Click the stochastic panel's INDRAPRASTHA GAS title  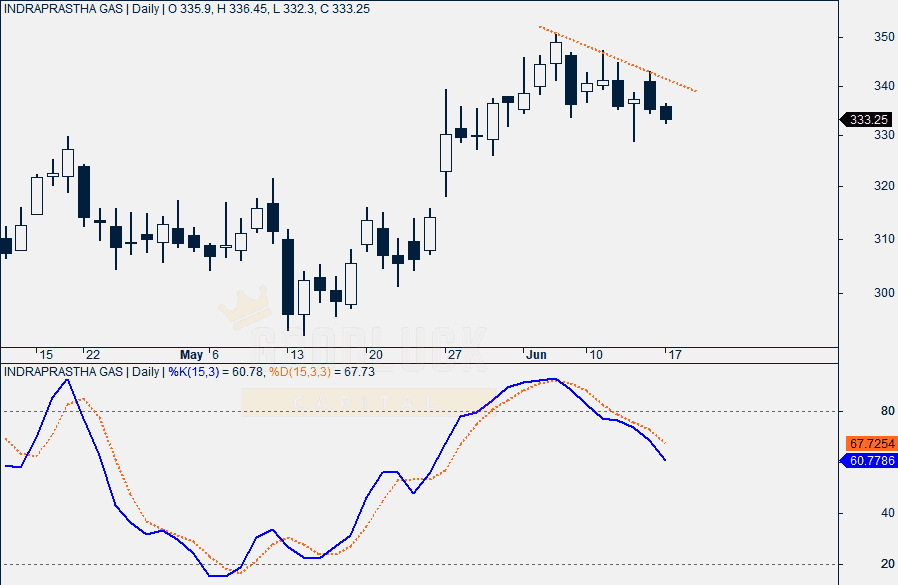click(x=64, y=372)
